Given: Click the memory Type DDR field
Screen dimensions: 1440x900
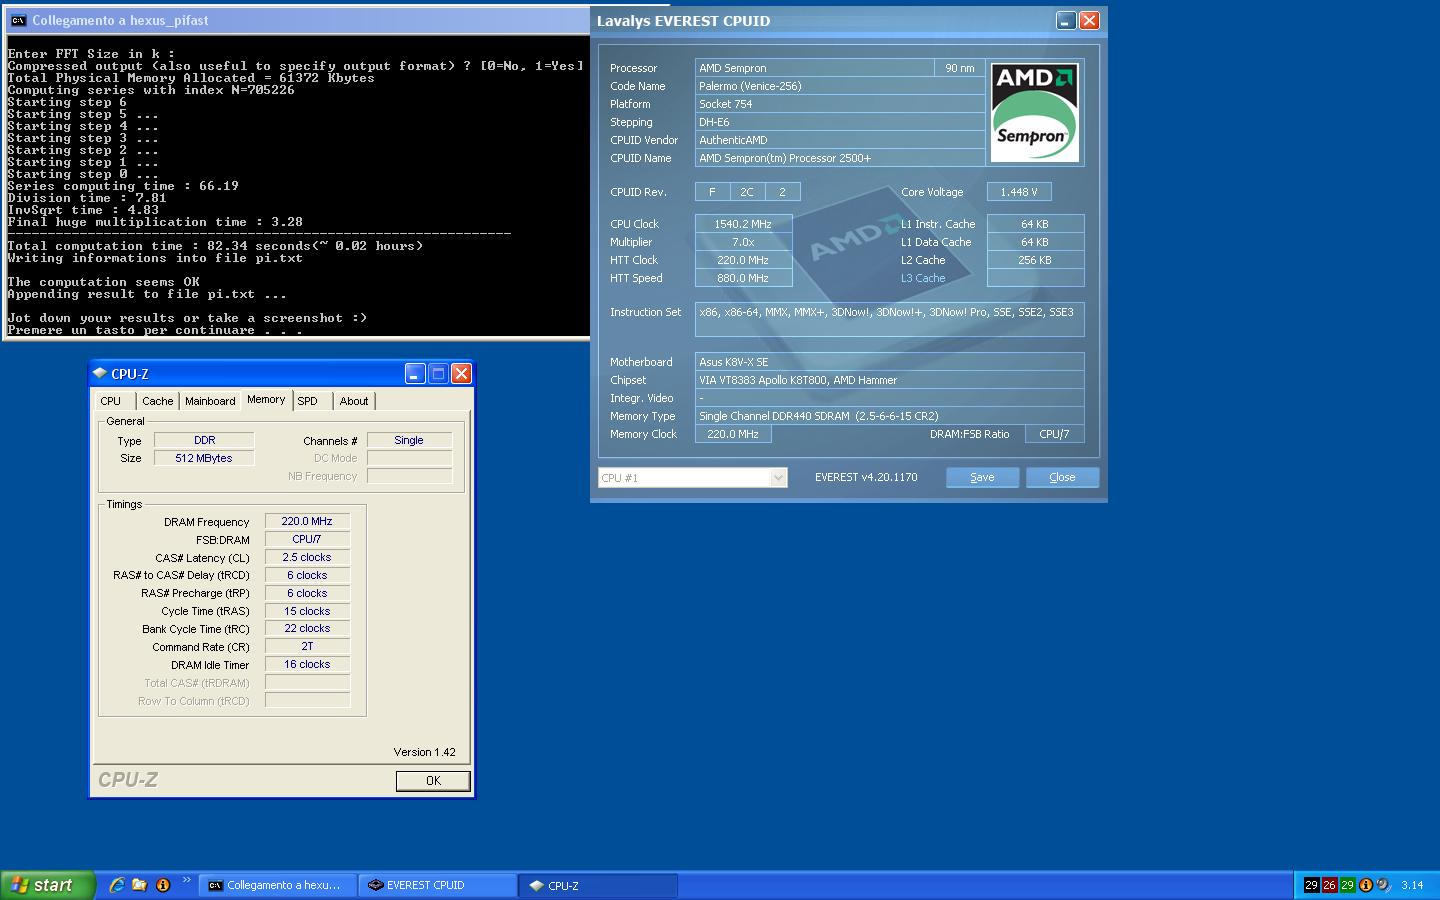Looking at the screenshot, I should coord(204,440).
